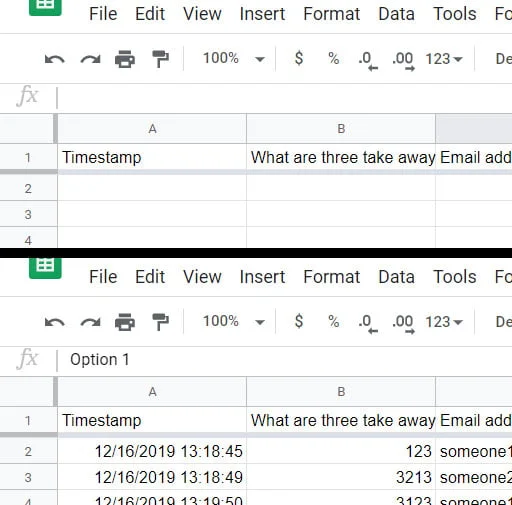This screenshot has width=512, height=505.
Task: Open View menu in top spreadsheet
Action: 202,14
